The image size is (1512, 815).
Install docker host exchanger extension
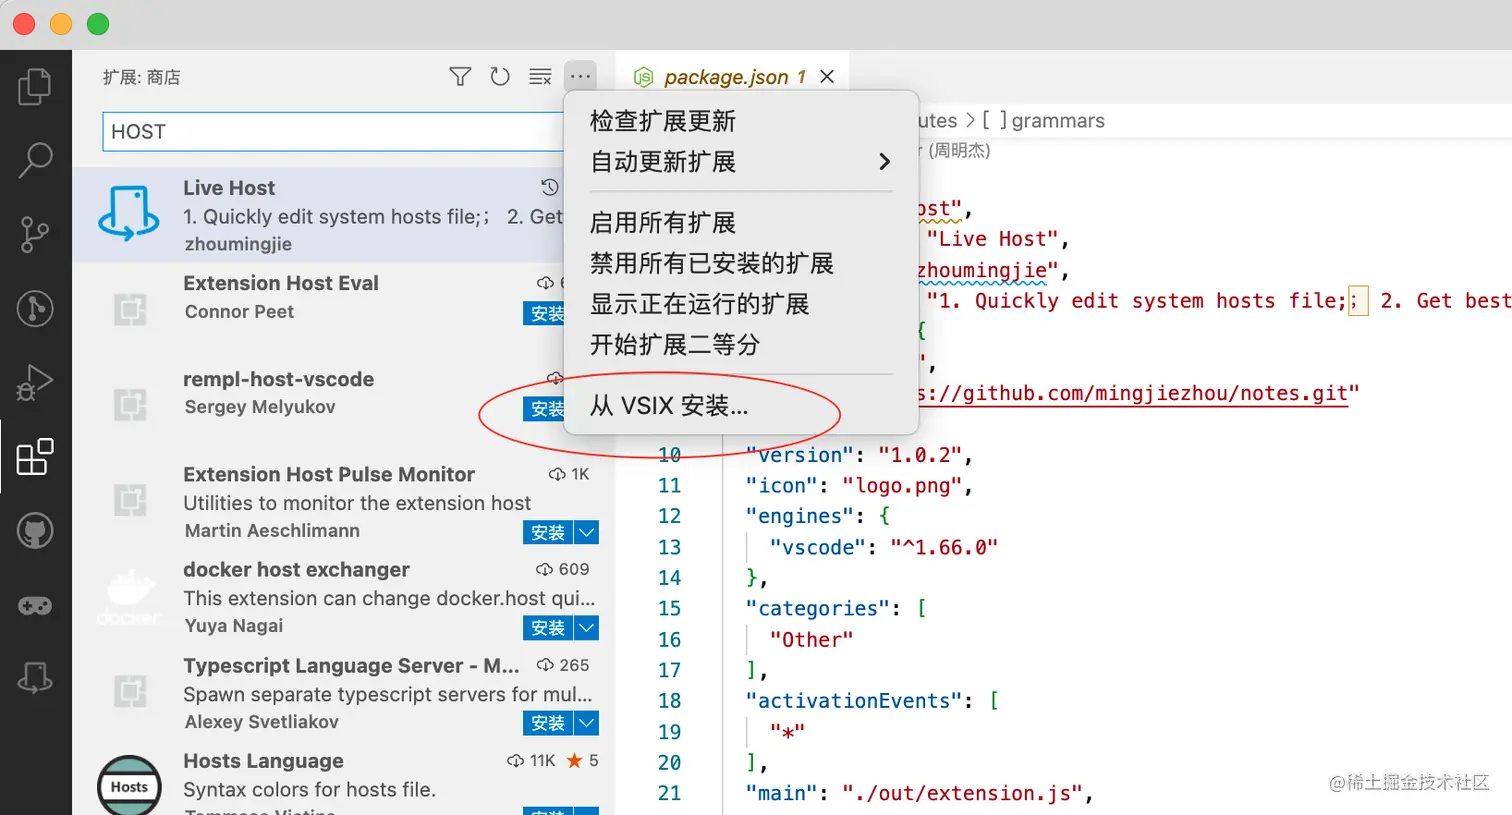point(548,628)
